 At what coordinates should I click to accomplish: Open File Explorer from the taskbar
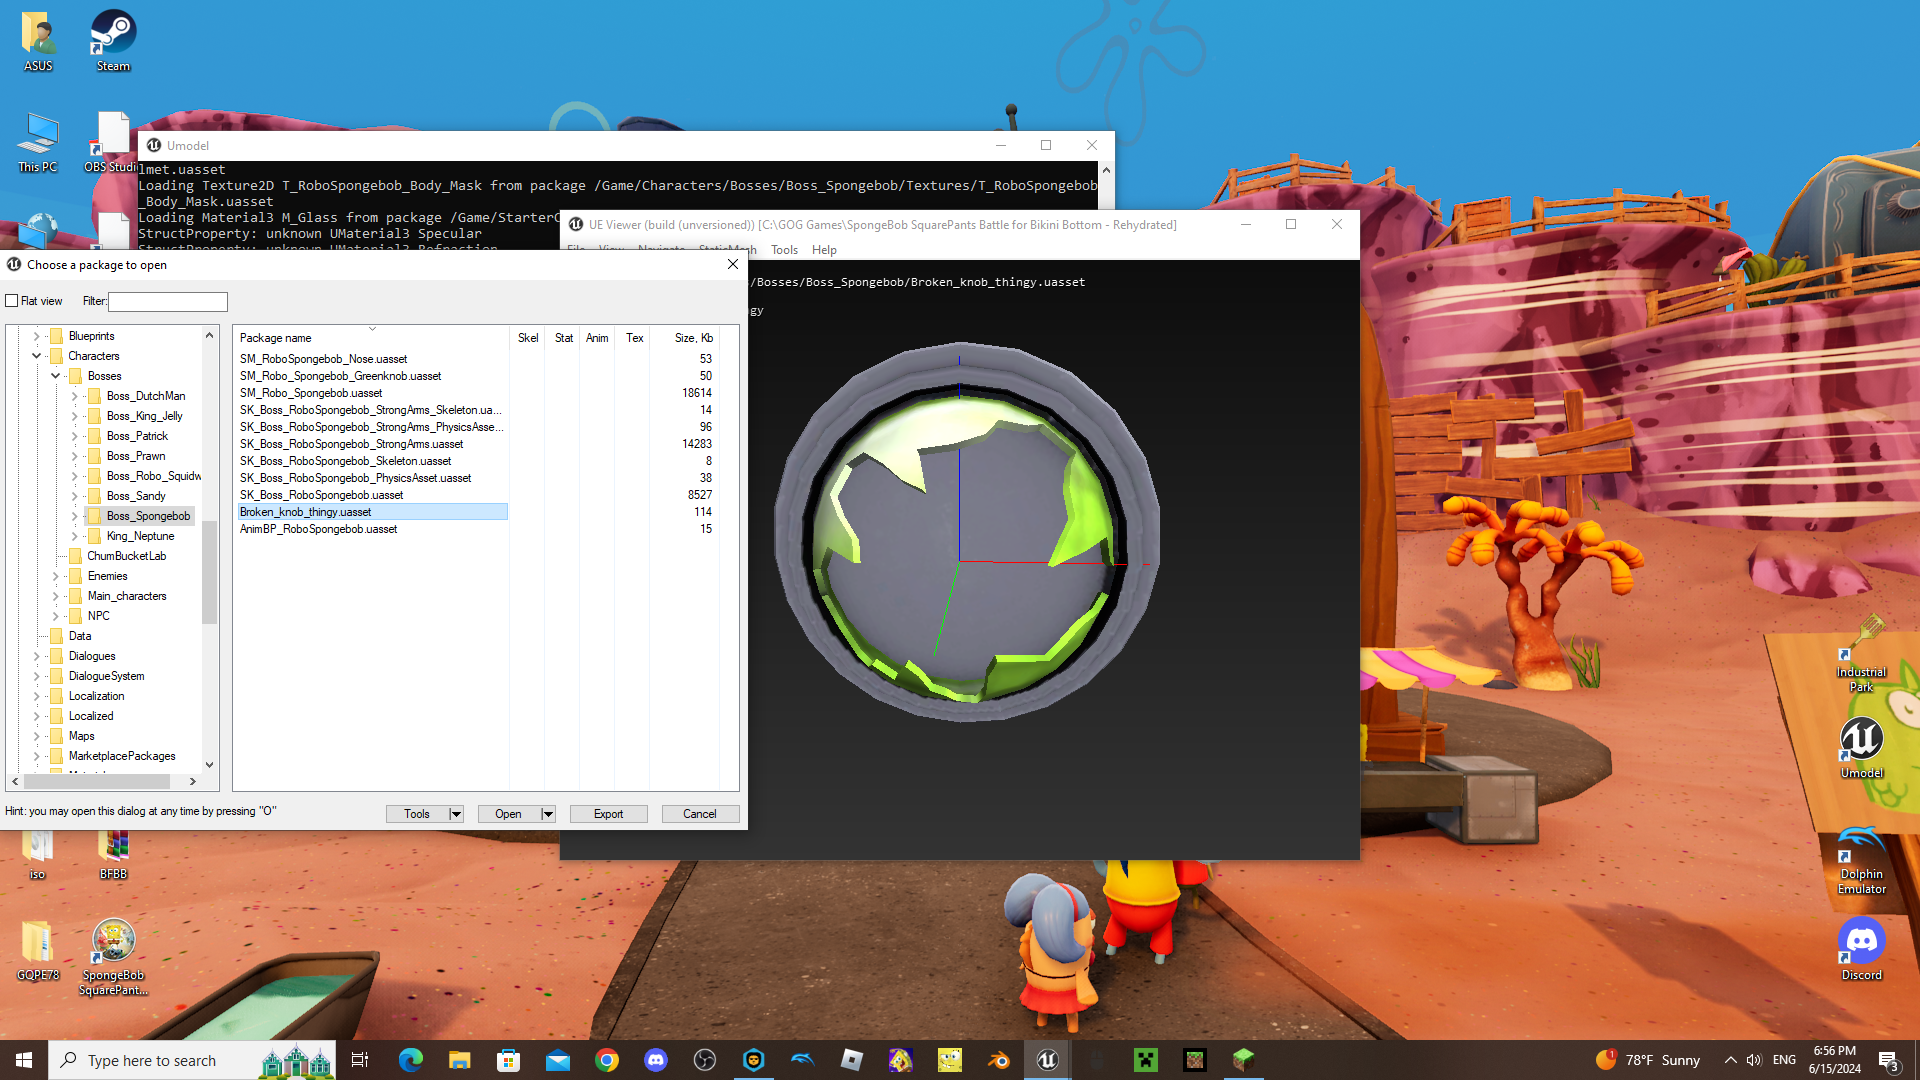[459, 1060]
